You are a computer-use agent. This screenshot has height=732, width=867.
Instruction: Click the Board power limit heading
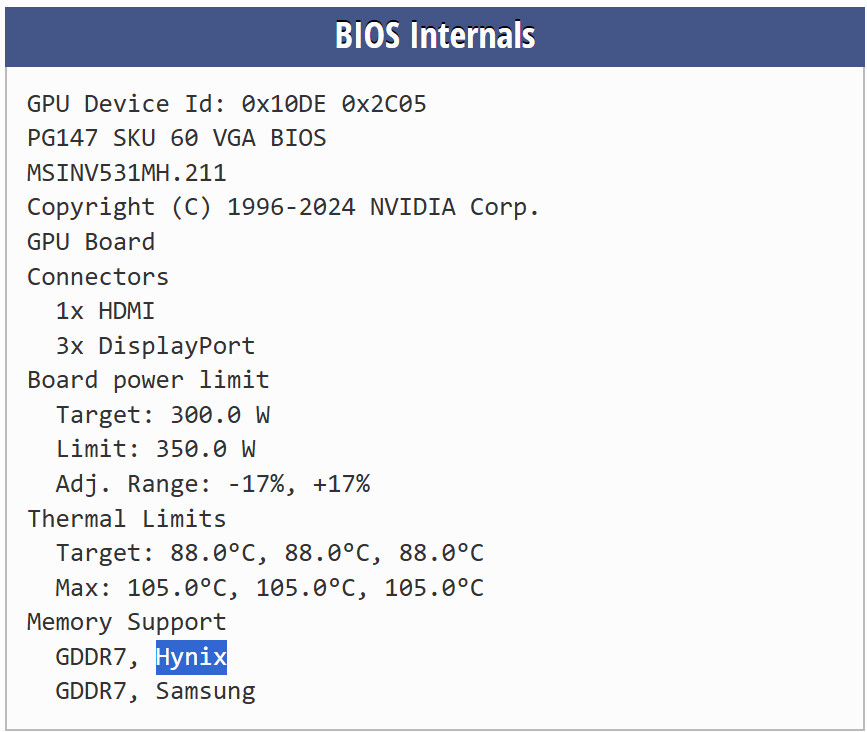[148, 380]
